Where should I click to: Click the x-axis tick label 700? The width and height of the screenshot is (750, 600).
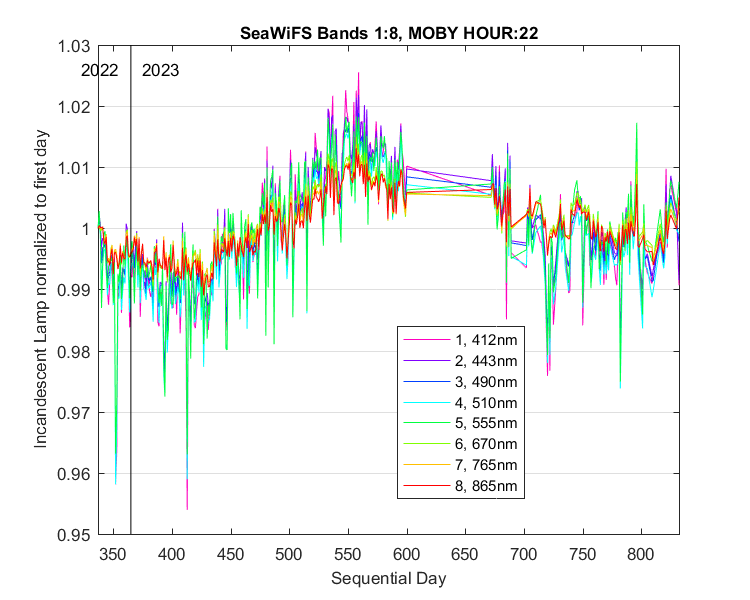[x=524, y=554]
